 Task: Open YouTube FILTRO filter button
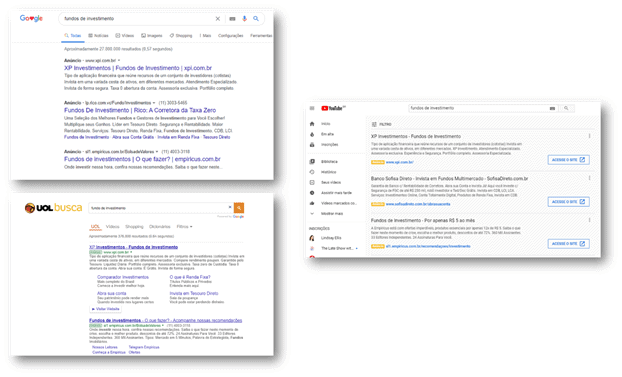(382, 125)
